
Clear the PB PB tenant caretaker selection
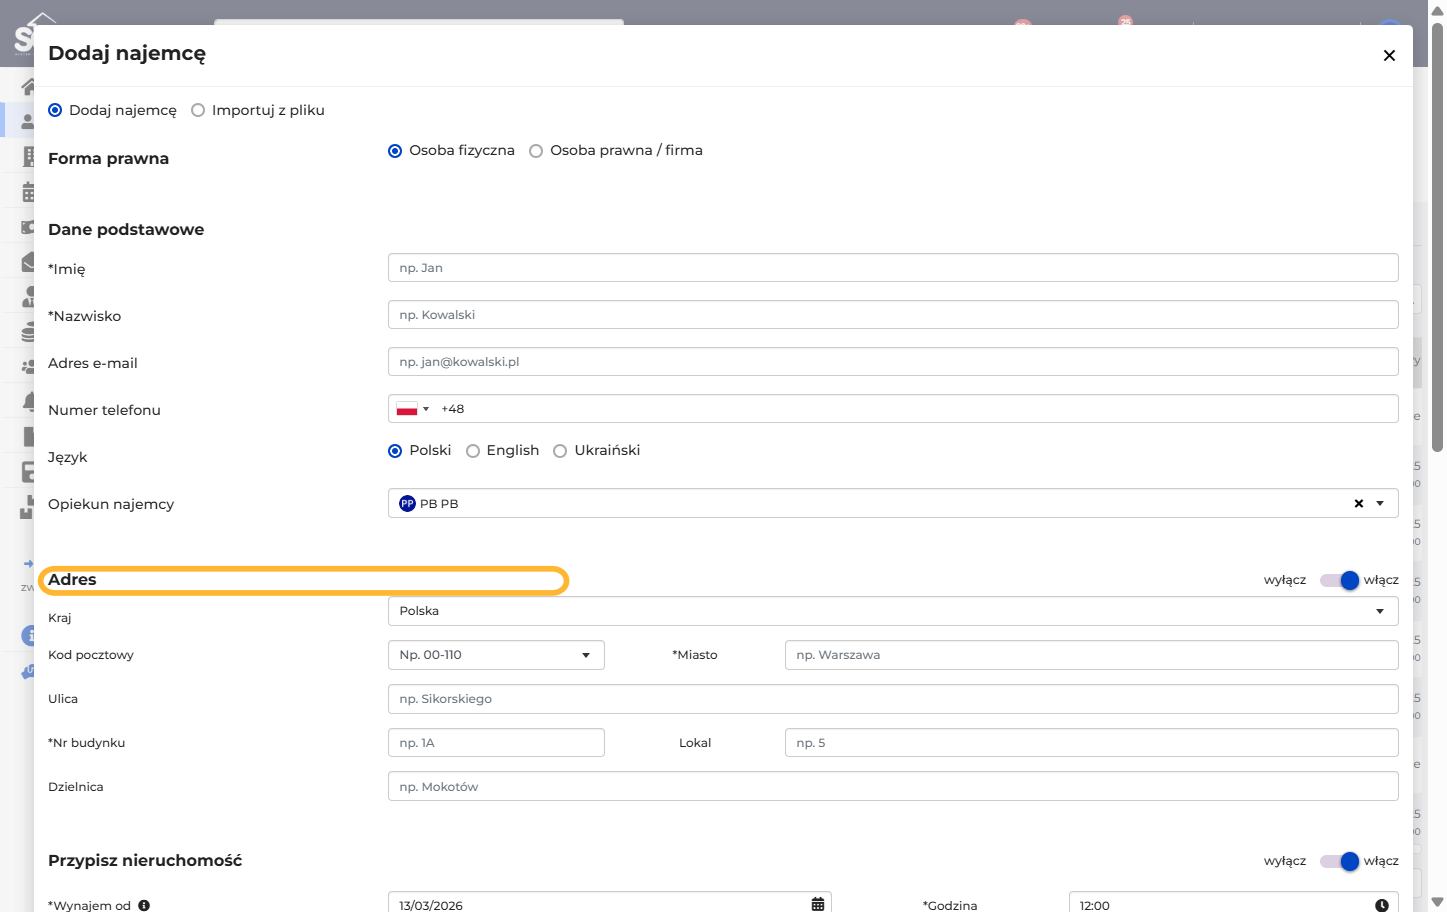tap(1359, 503)
